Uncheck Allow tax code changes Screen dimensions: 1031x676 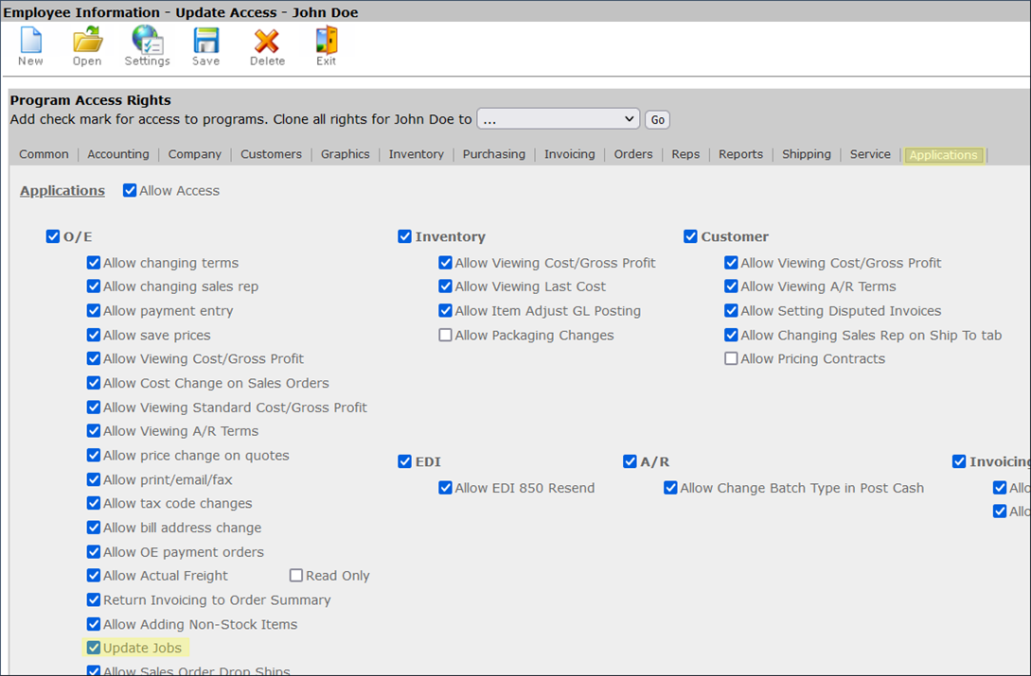coord(93,503)
